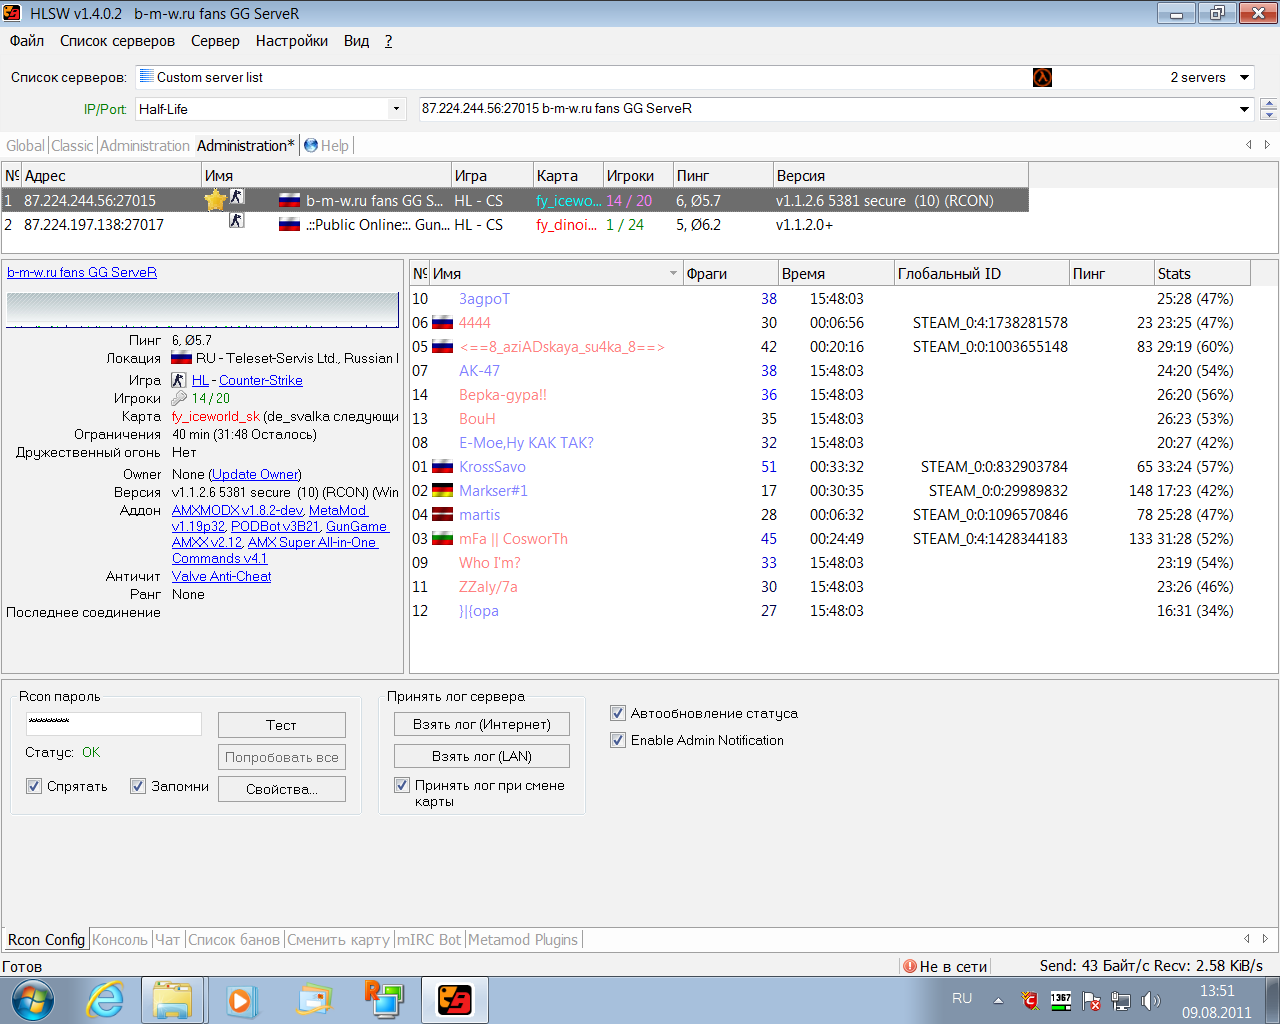Image resolution: width=1280 pixels, height=1024 pixels.
Task: Click the Counter-Strike icon on the Public Online server row
Action: click(x=236, y=220)
